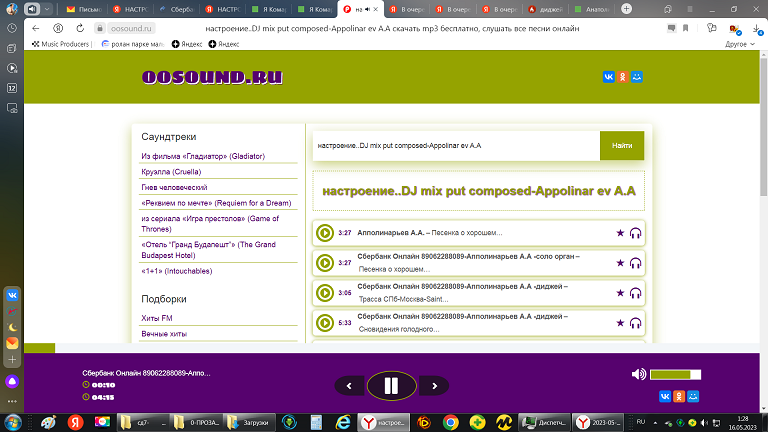
Task: Pause the currently playing track
Action: pos(391,386)
